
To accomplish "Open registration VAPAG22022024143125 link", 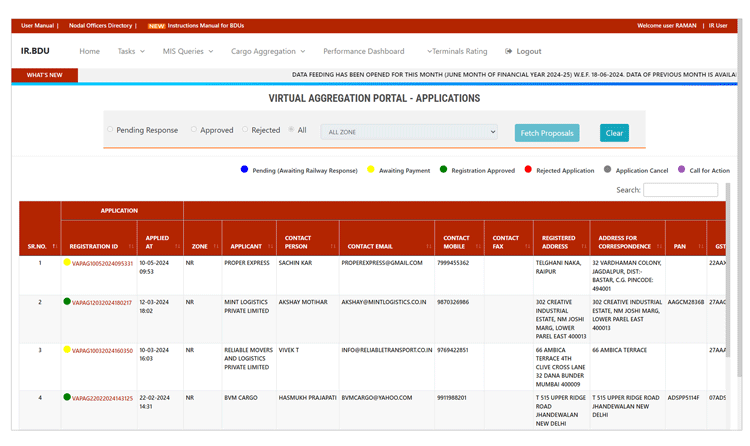I will click(x=102, y=399).
